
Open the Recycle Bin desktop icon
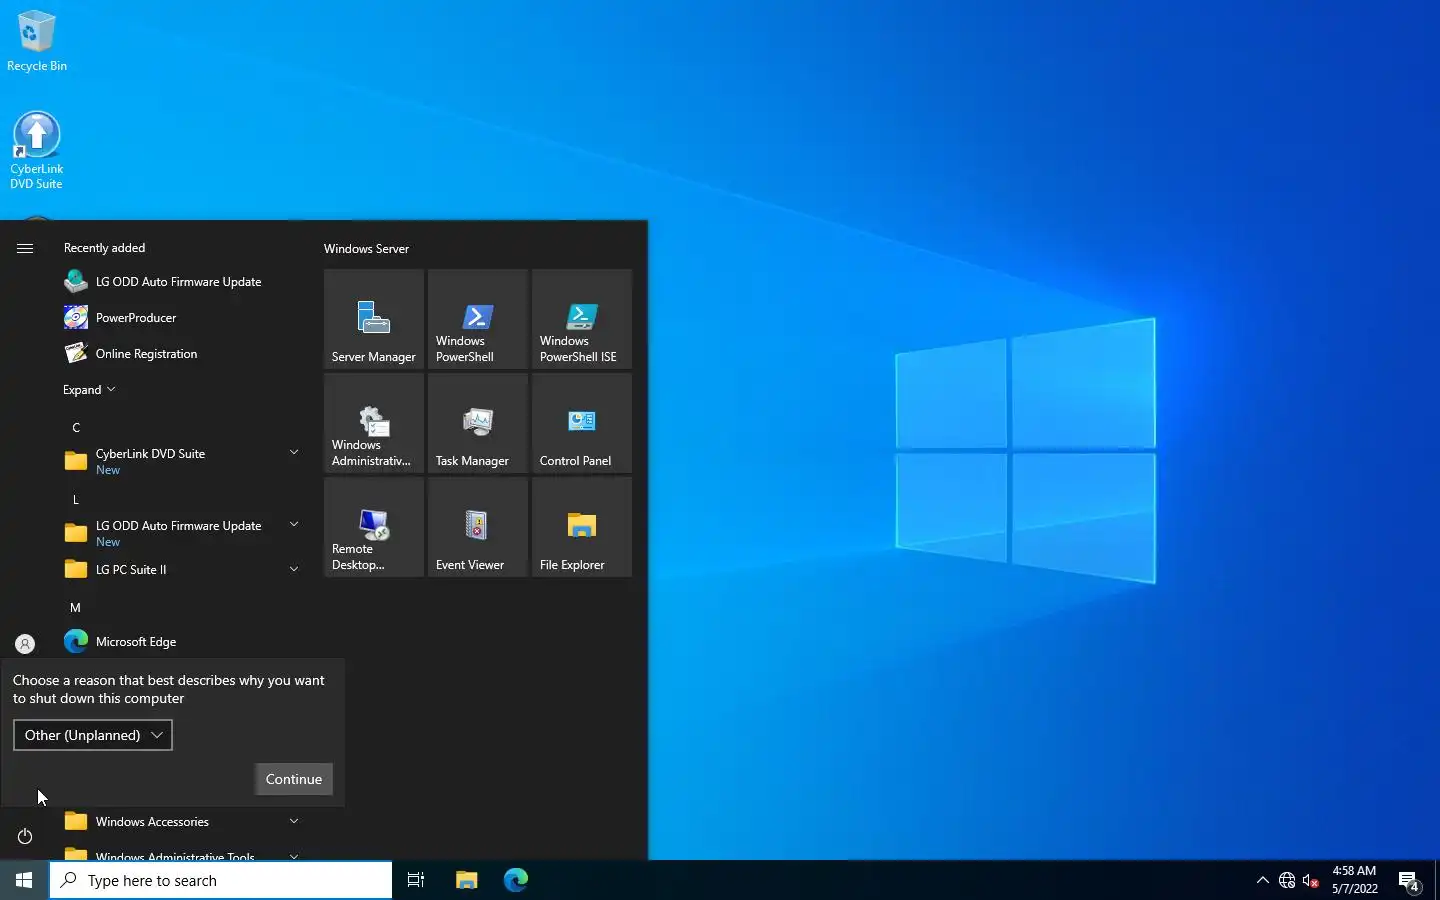[x=36, y=40]
